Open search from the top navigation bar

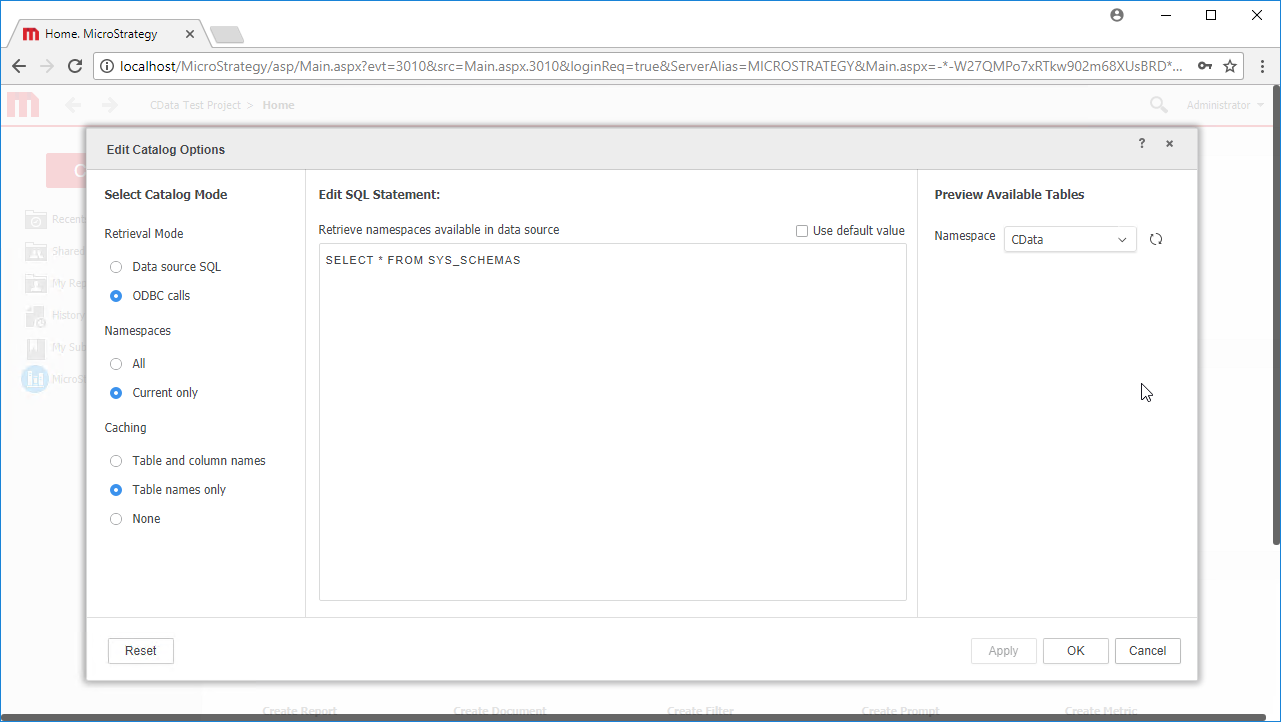(x=1157, y=104)
